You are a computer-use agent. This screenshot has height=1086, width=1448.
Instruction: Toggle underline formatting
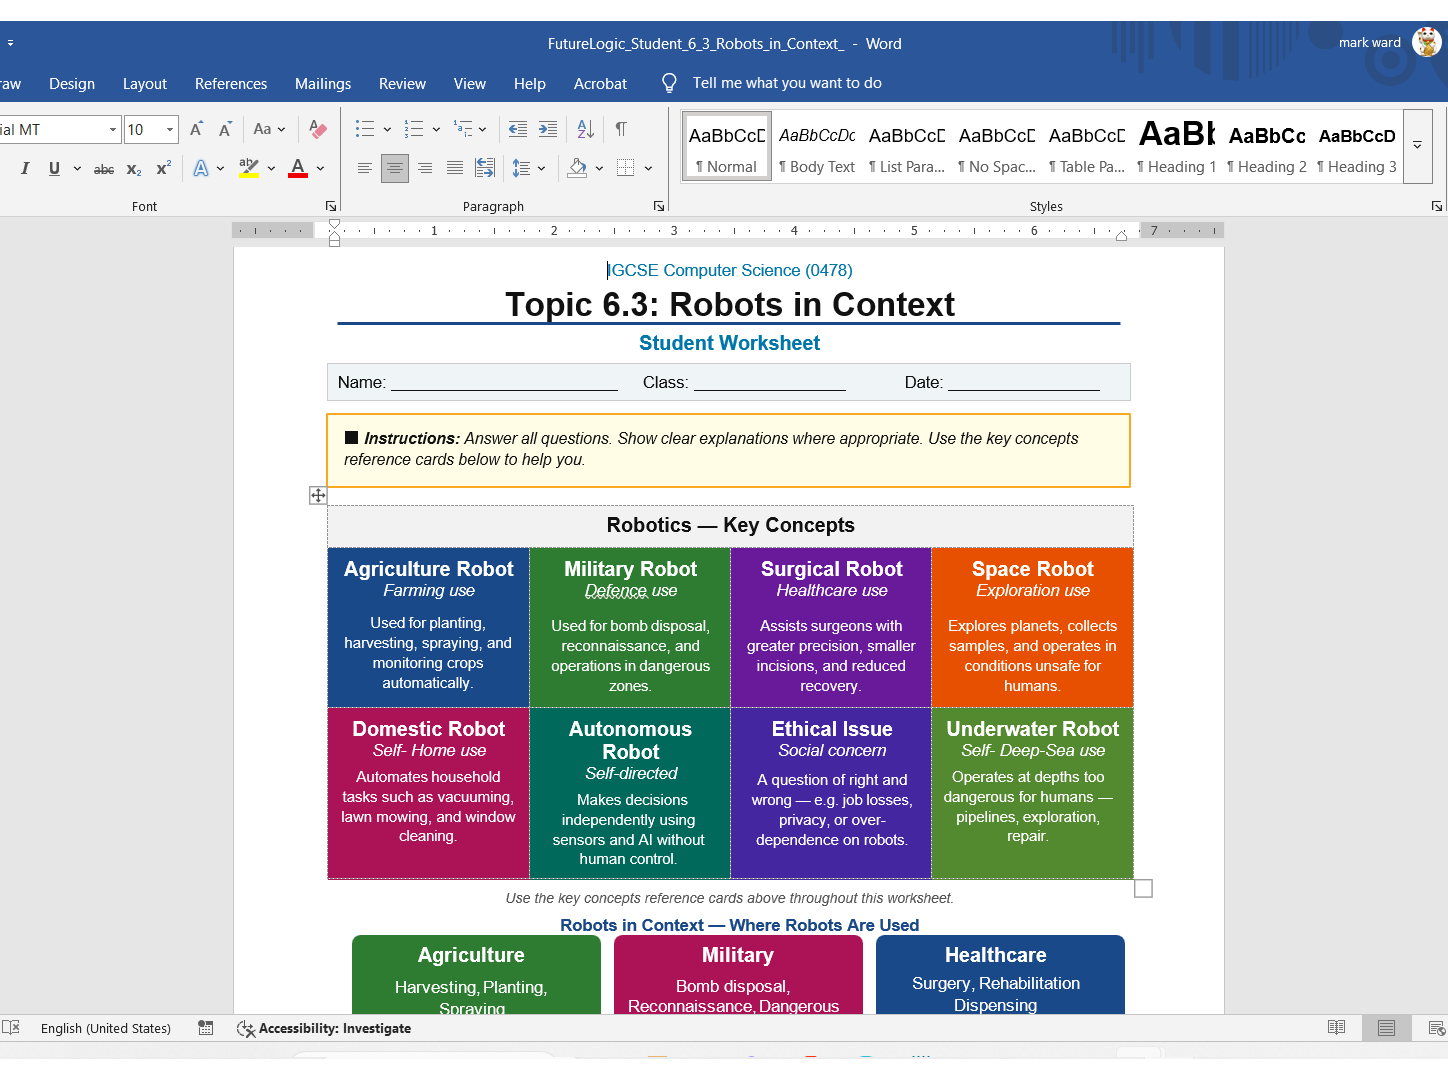click(x=54, y=169)
